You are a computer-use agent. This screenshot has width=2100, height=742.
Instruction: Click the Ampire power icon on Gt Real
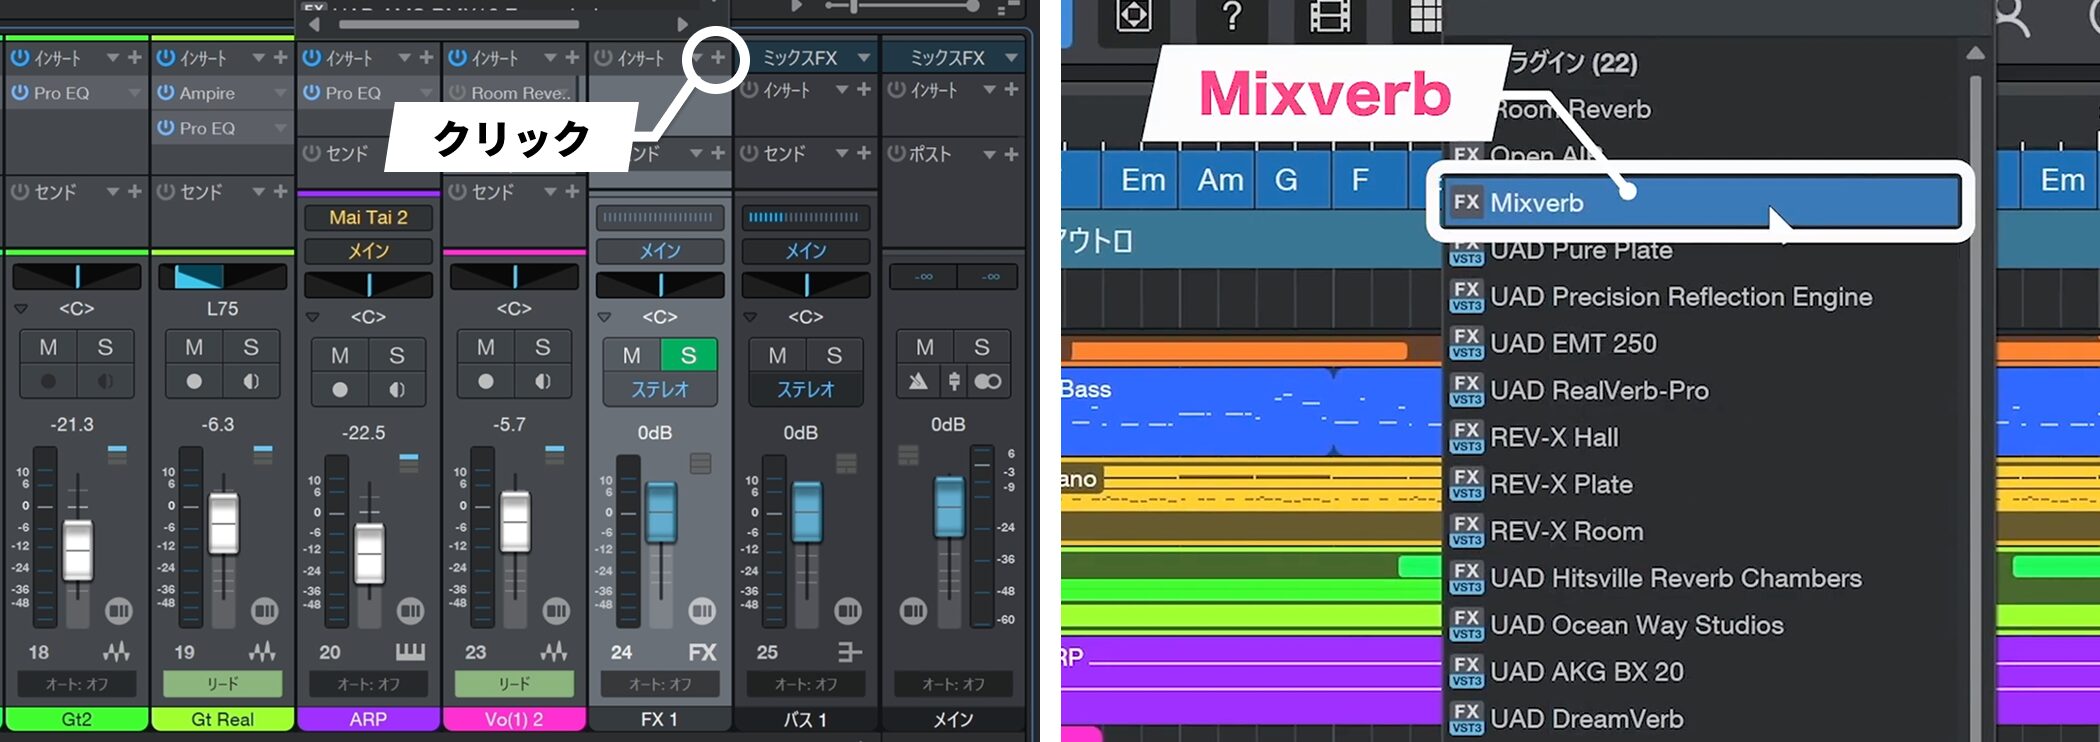(166, 93)
